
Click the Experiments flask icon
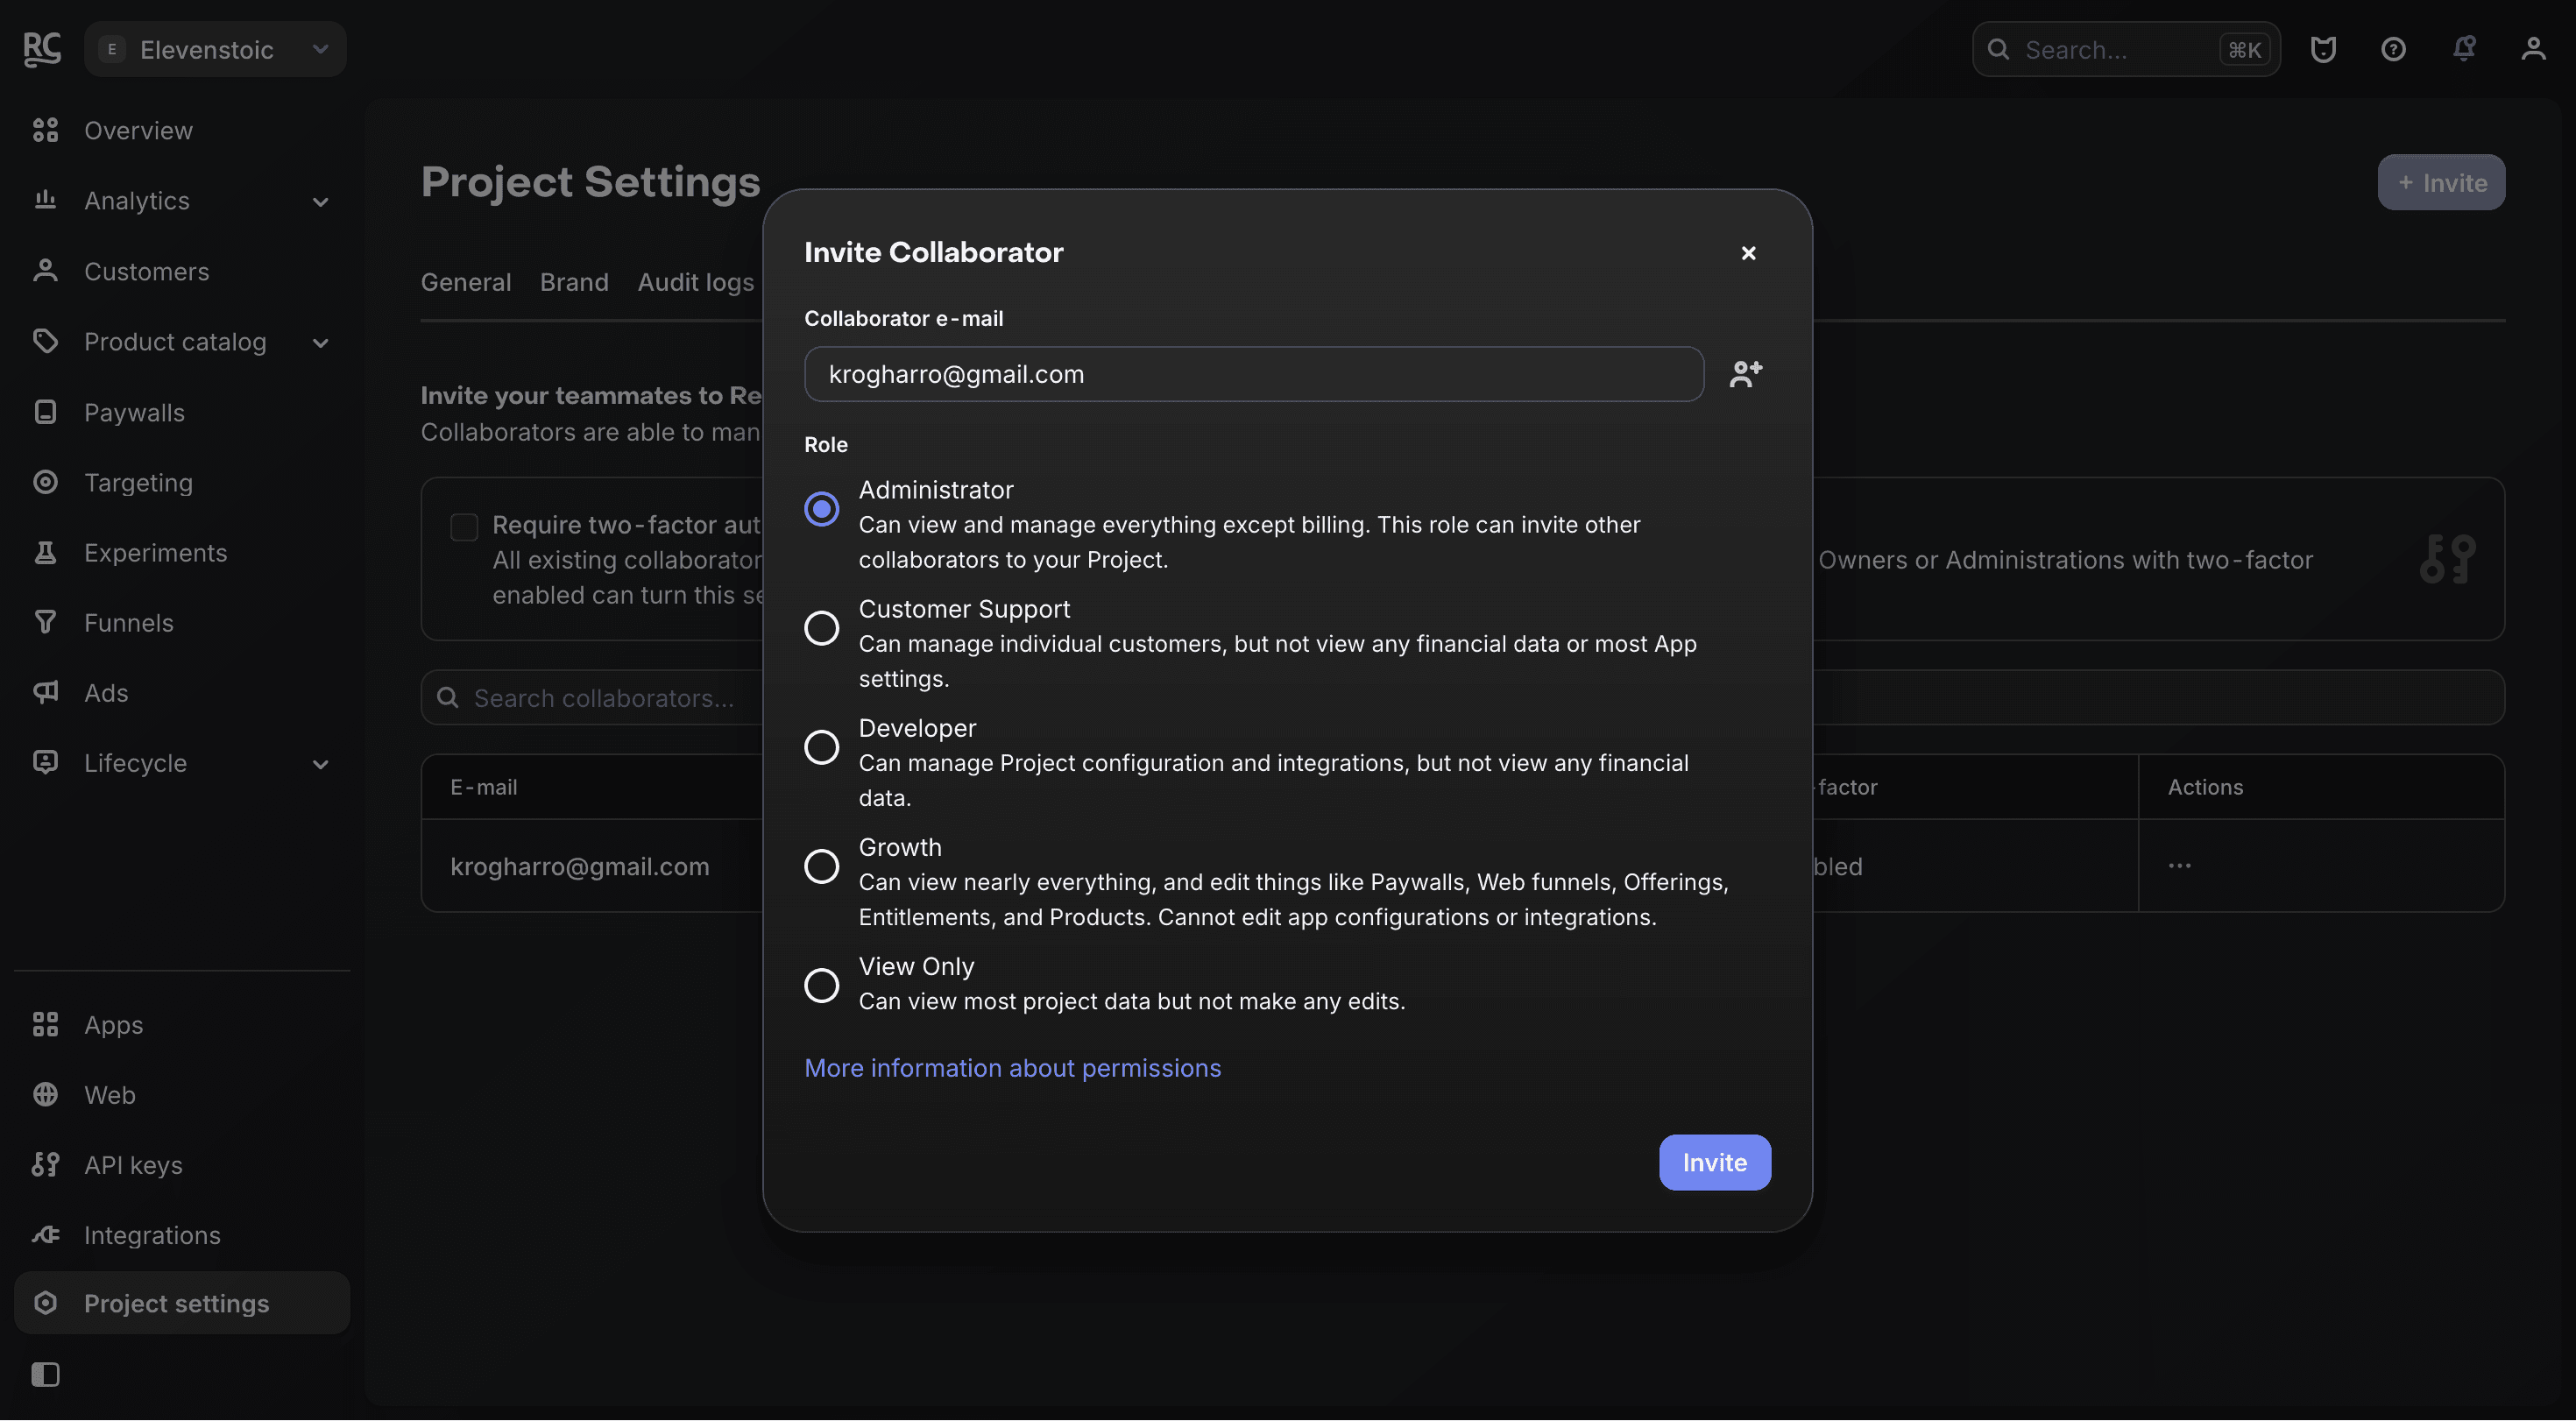pos(45,552)
